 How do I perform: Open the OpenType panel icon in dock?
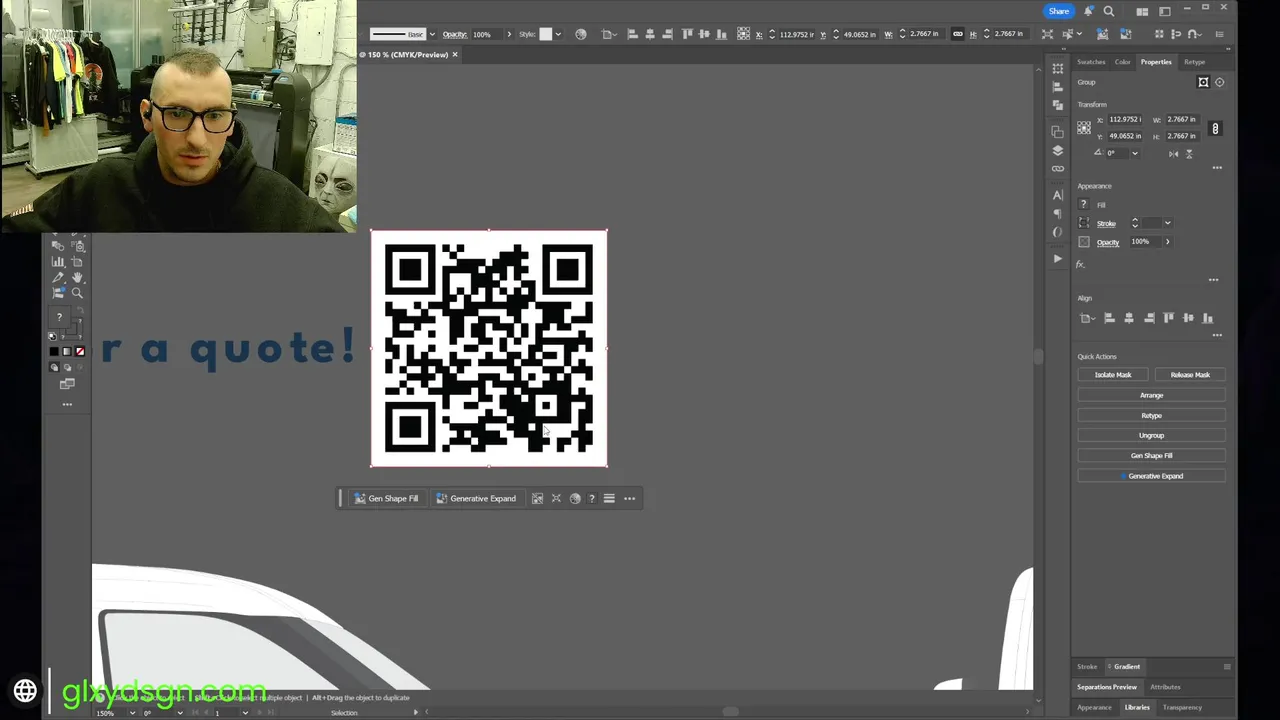[x=1058, y=232]
